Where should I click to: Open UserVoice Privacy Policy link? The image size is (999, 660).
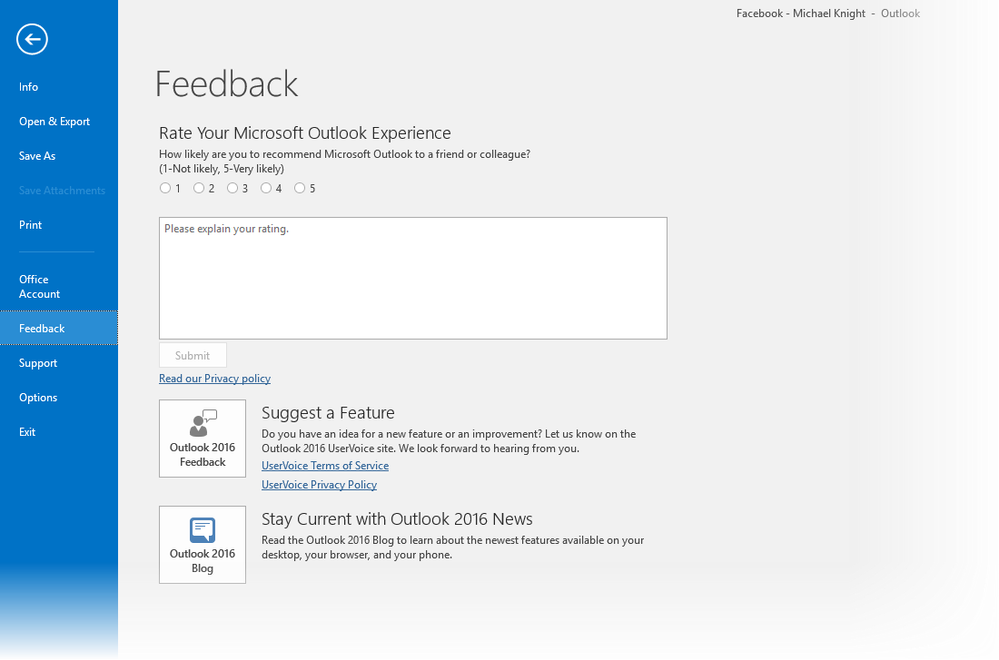click(x=319, y=485)
